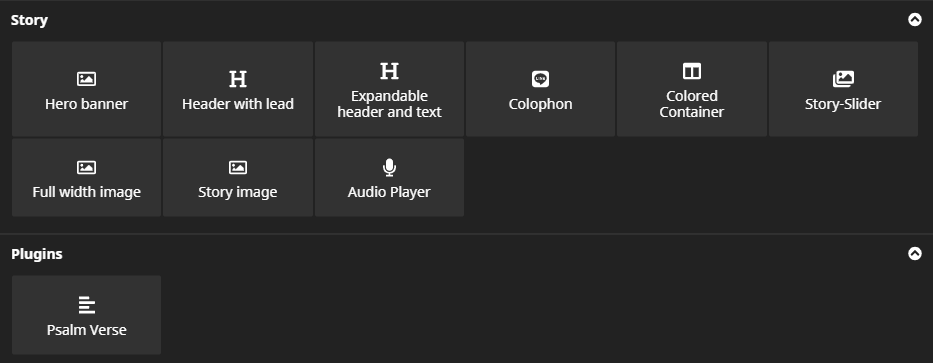Click the Story section heading
The width and height of the screenshot is (933, 363).
pos(29,20)
